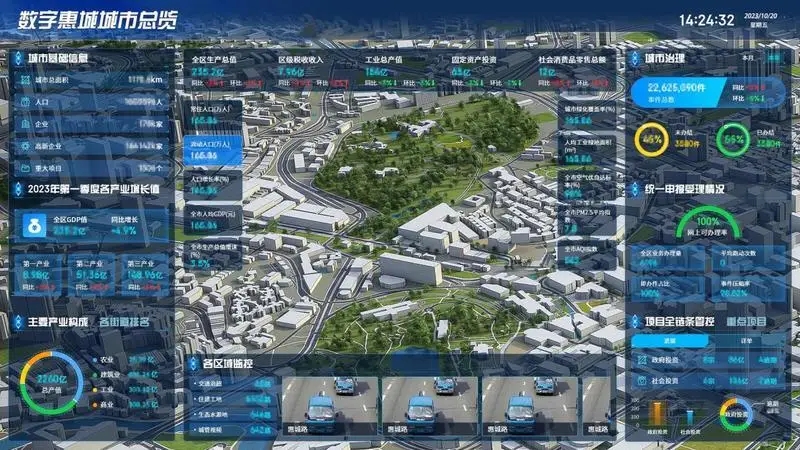Click the 城市治理 panel header icon

(633, 59)
